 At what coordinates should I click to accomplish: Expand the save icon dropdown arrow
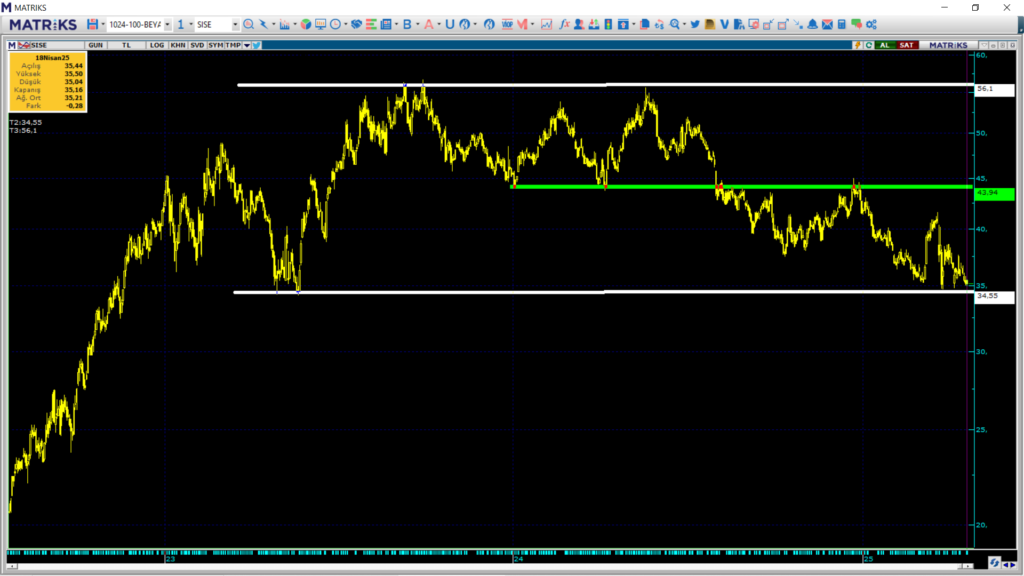point(103,24)
